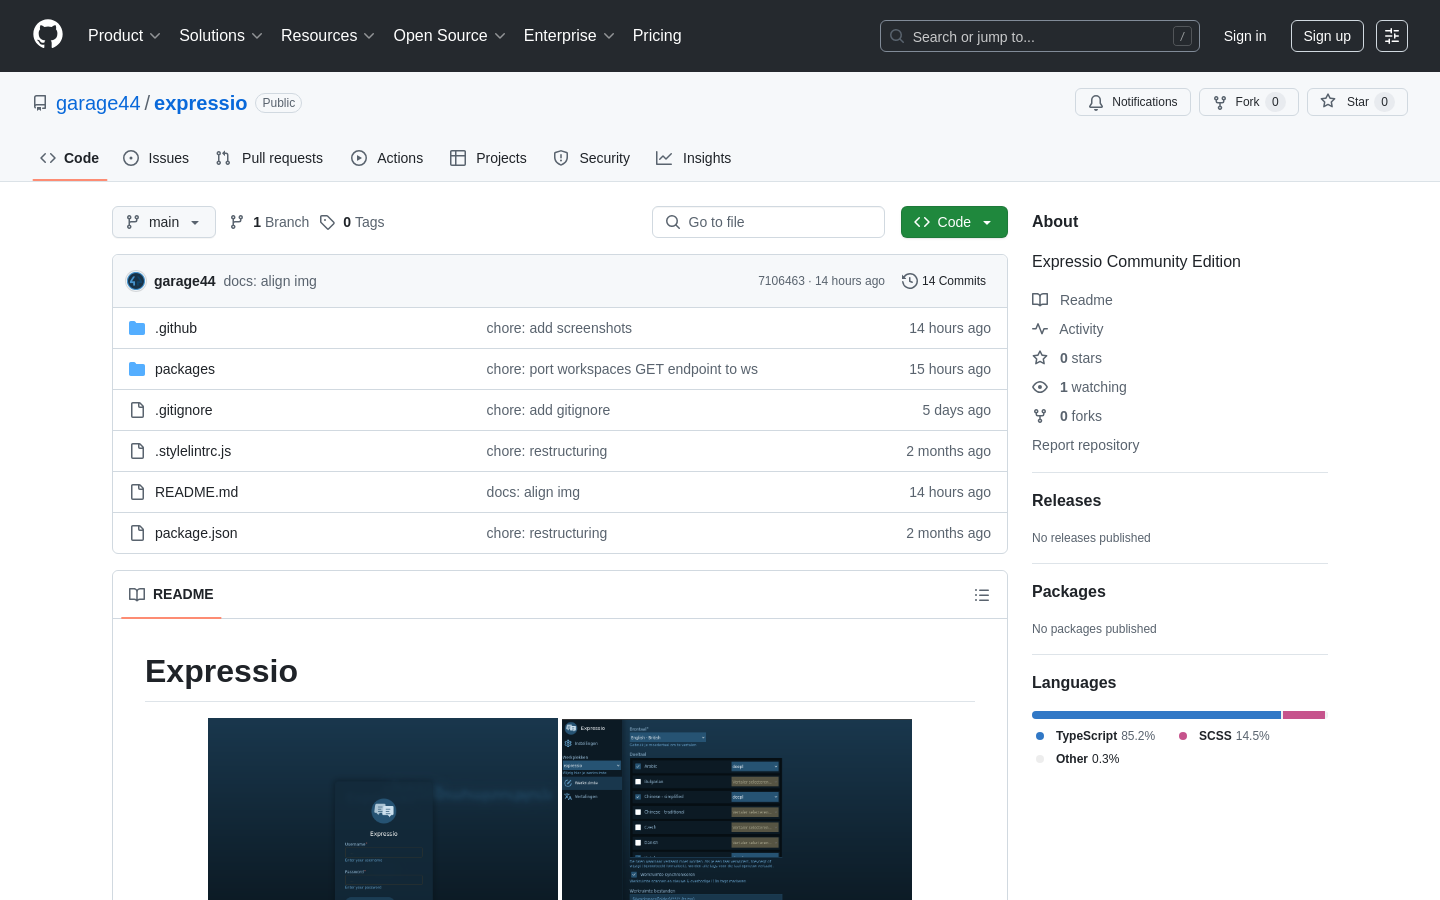Image resolution: width=1440 pixels, height=900 pixels.
Task: Click the global navigation menu icon at top right
Action: coord(1392,36)
